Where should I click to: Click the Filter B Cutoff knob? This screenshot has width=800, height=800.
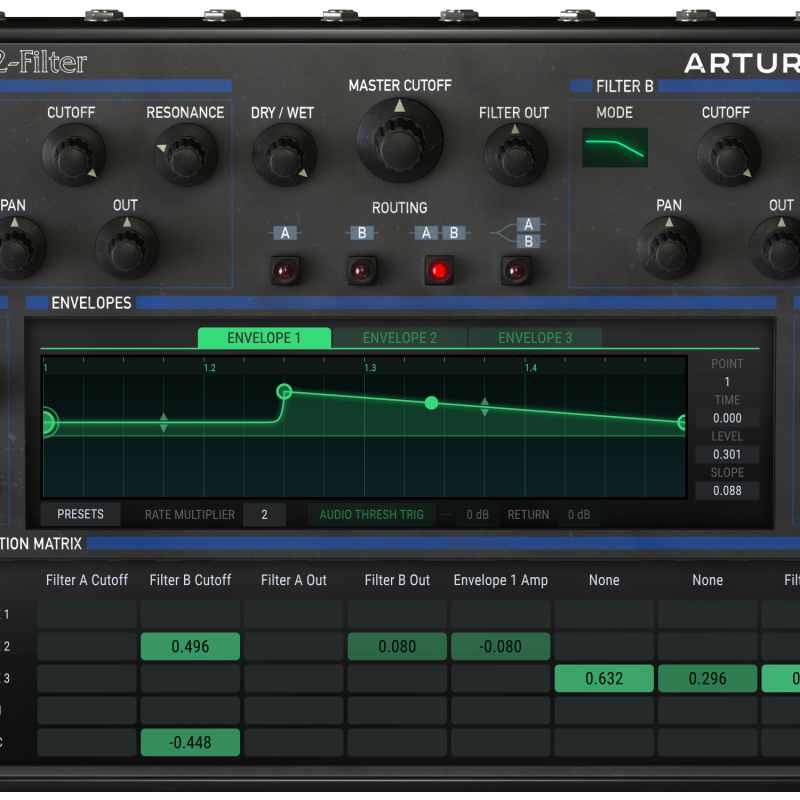click(x=729, y=155)
